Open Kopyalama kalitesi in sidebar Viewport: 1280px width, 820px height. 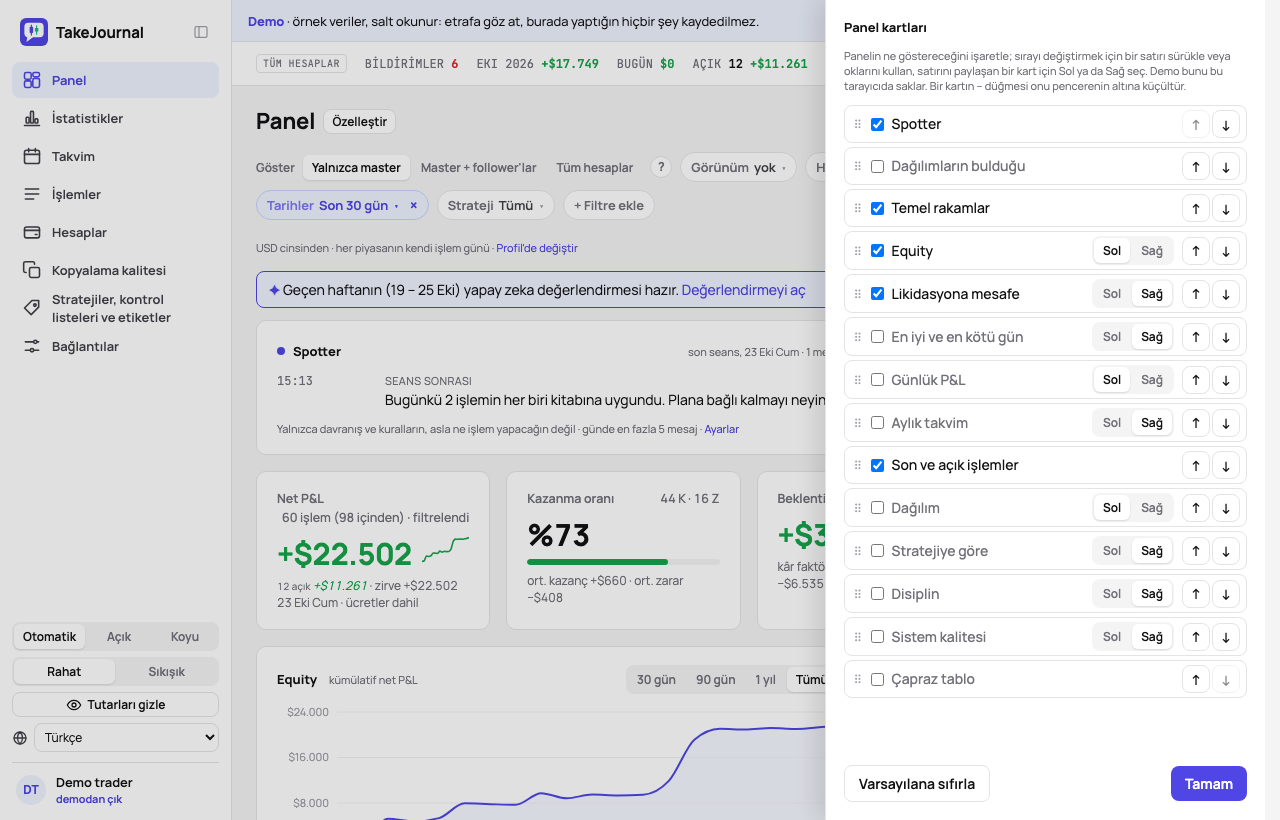pos(115,270)
